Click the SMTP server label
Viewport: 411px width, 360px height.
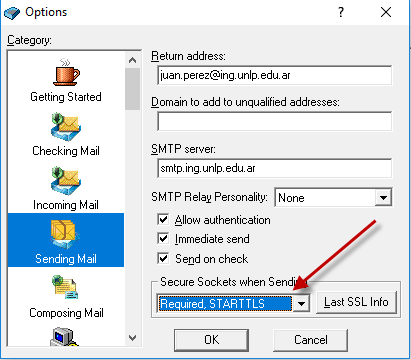click(x=183, y=149)
